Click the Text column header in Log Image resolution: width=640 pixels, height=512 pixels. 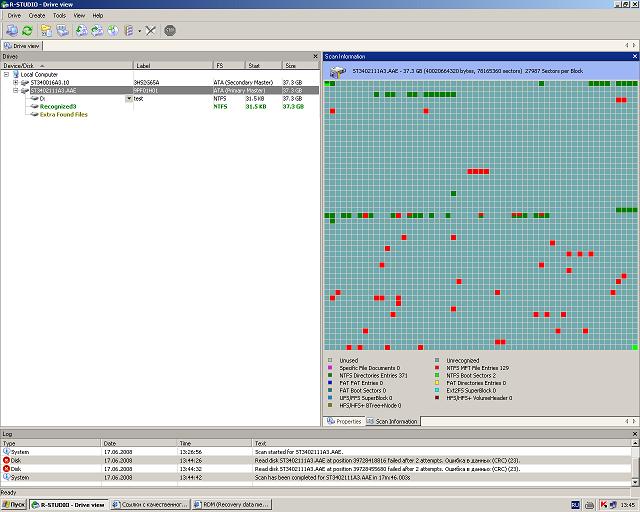[x=441, y=443]
